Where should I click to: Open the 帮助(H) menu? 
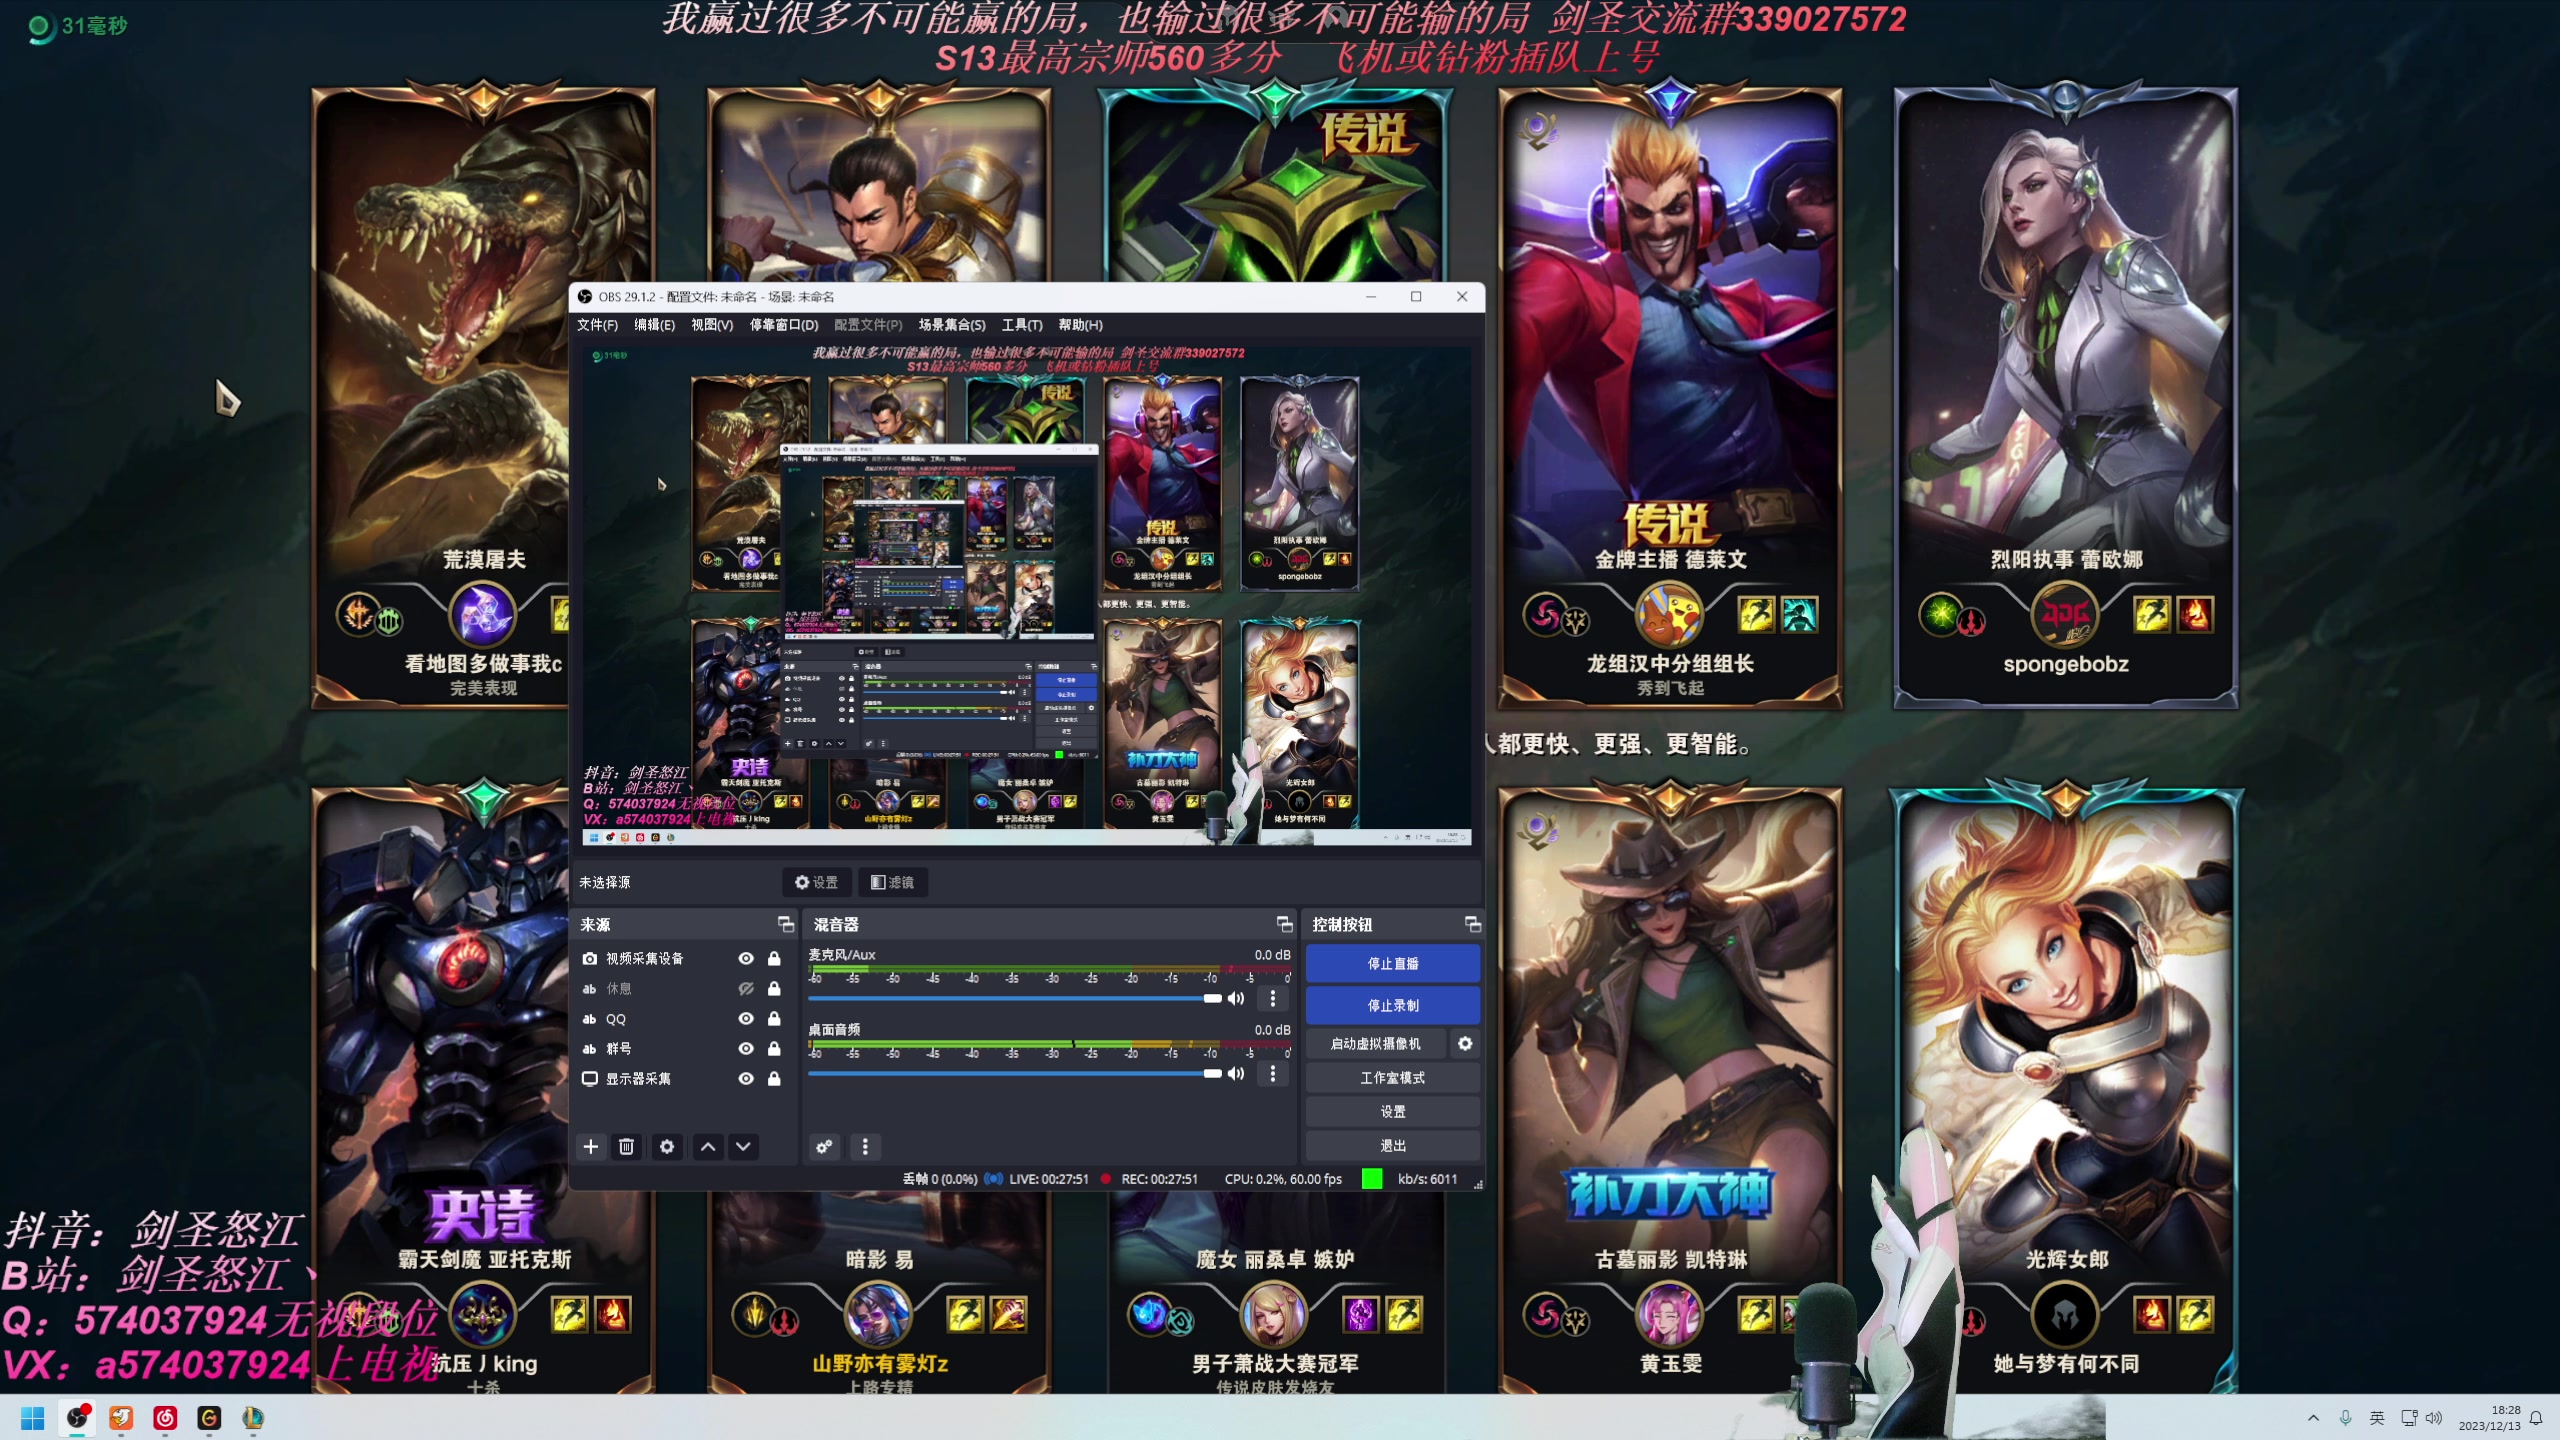pyautogui.click(x=1080, y=325)
